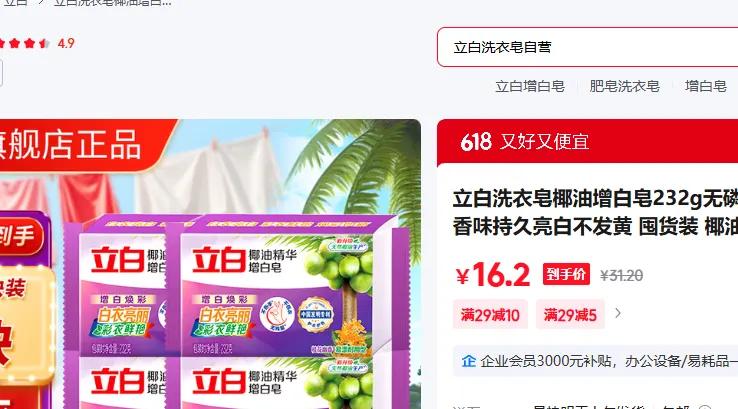Click the 618 logo in red banner
The image size is (738, 409).
click(x=476, y=142)
